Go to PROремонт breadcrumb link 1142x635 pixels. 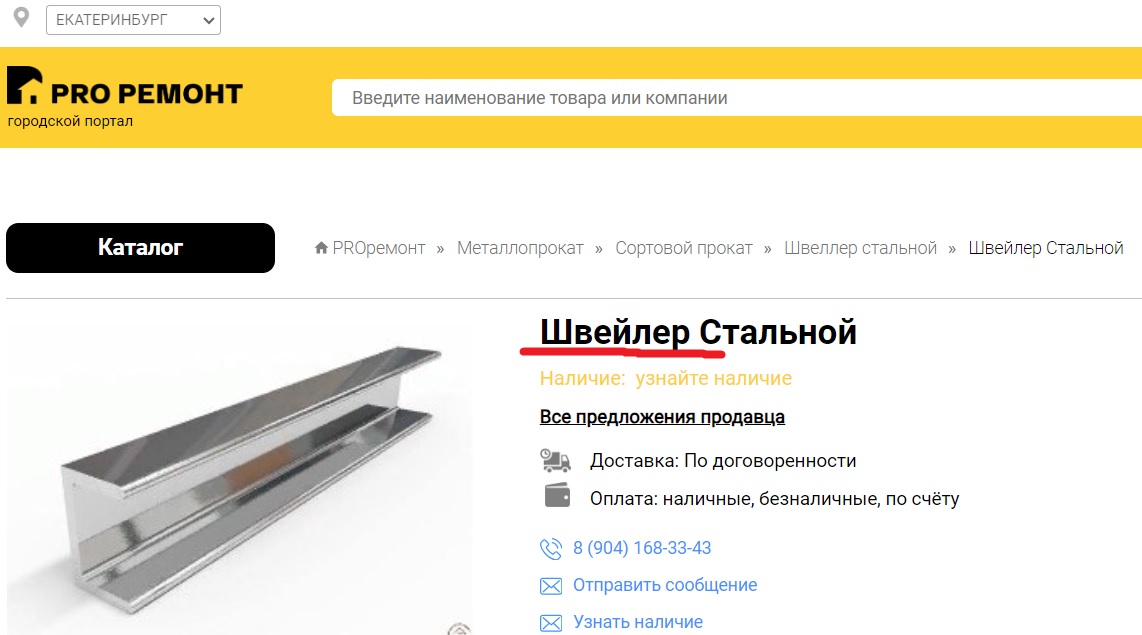[379, 248]
